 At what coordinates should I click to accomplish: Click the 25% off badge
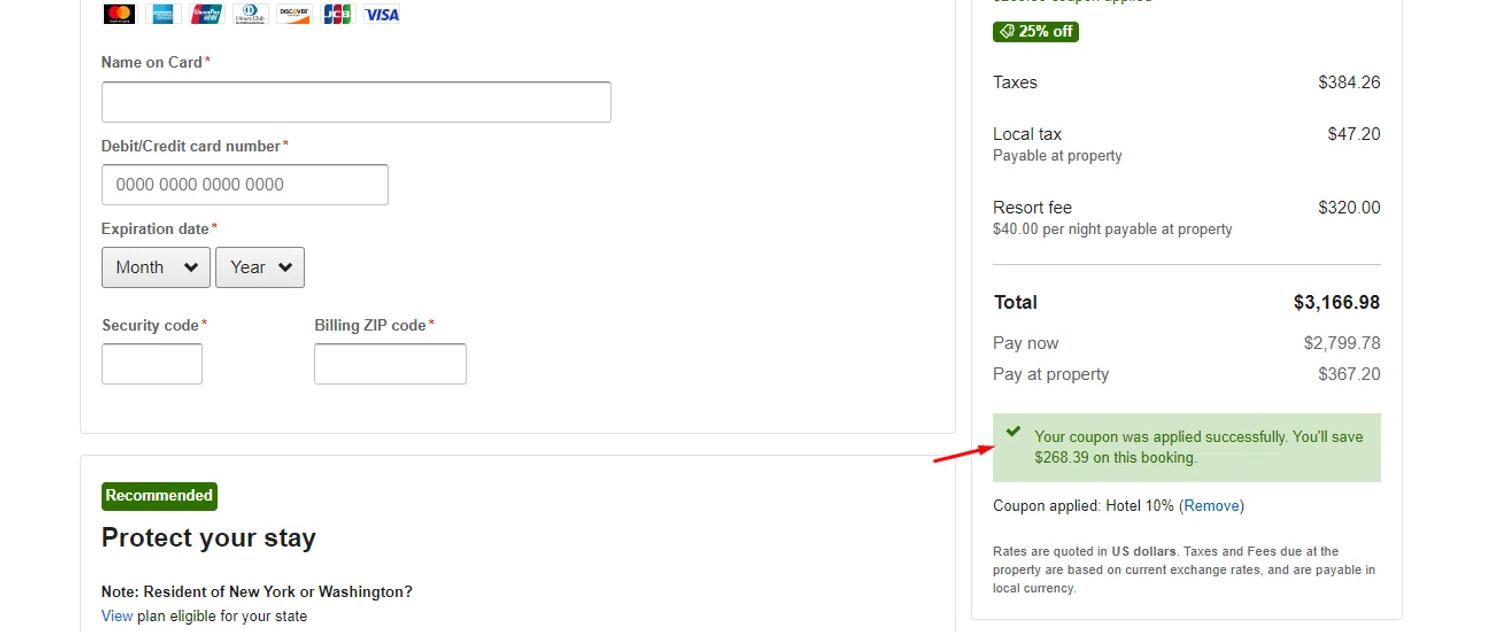[x=1036, y=31]
